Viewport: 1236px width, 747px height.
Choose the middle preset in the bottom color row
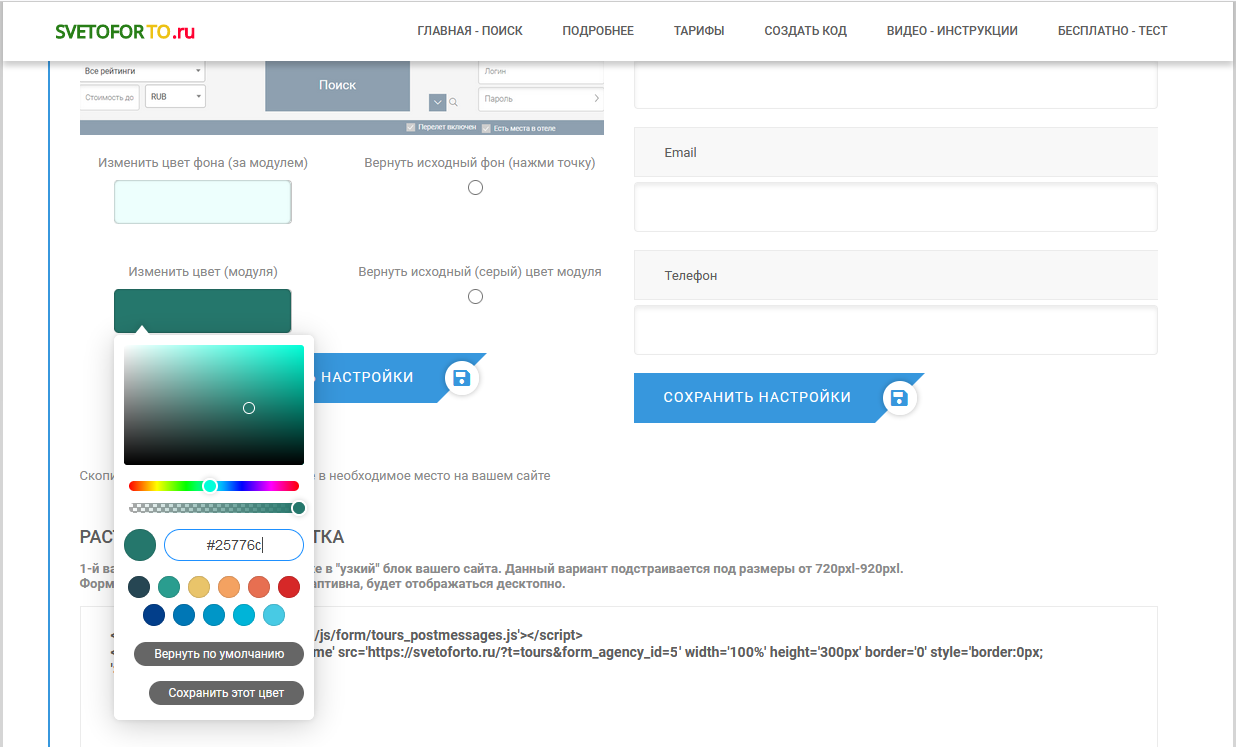(x=214, y=615)
